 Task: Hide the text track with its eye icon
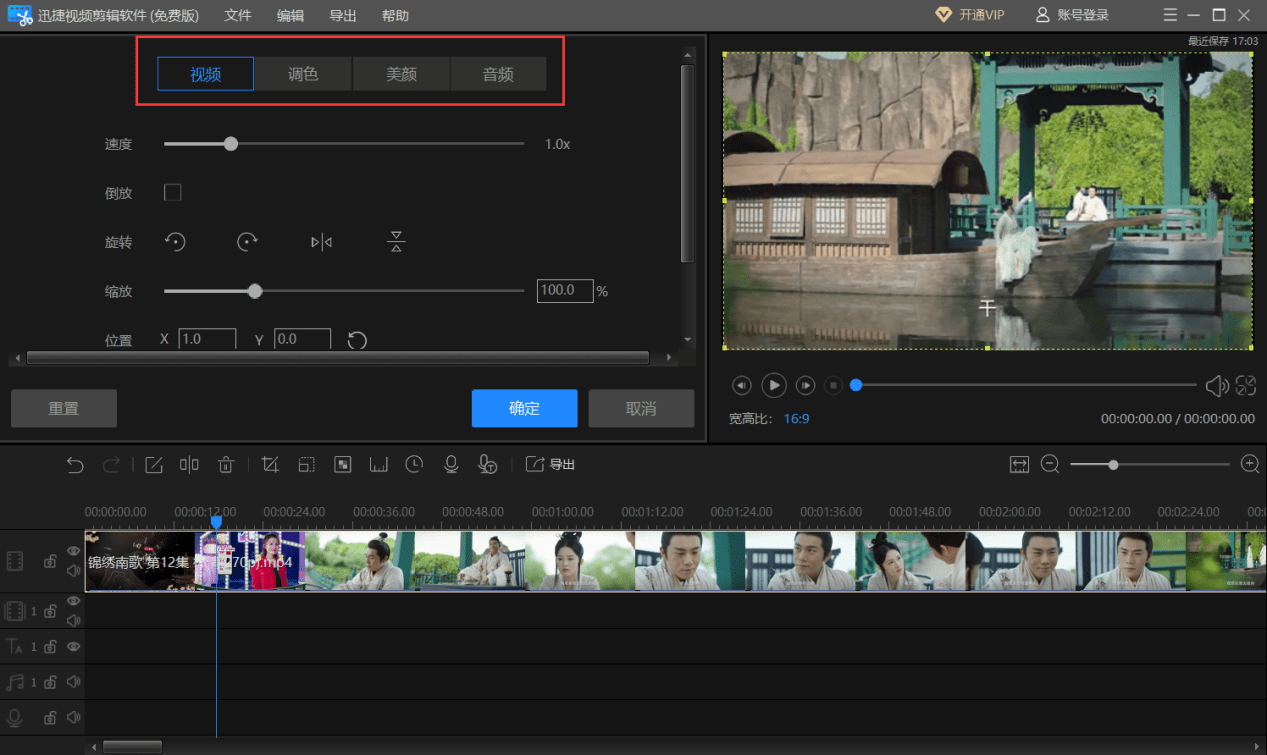73,647
